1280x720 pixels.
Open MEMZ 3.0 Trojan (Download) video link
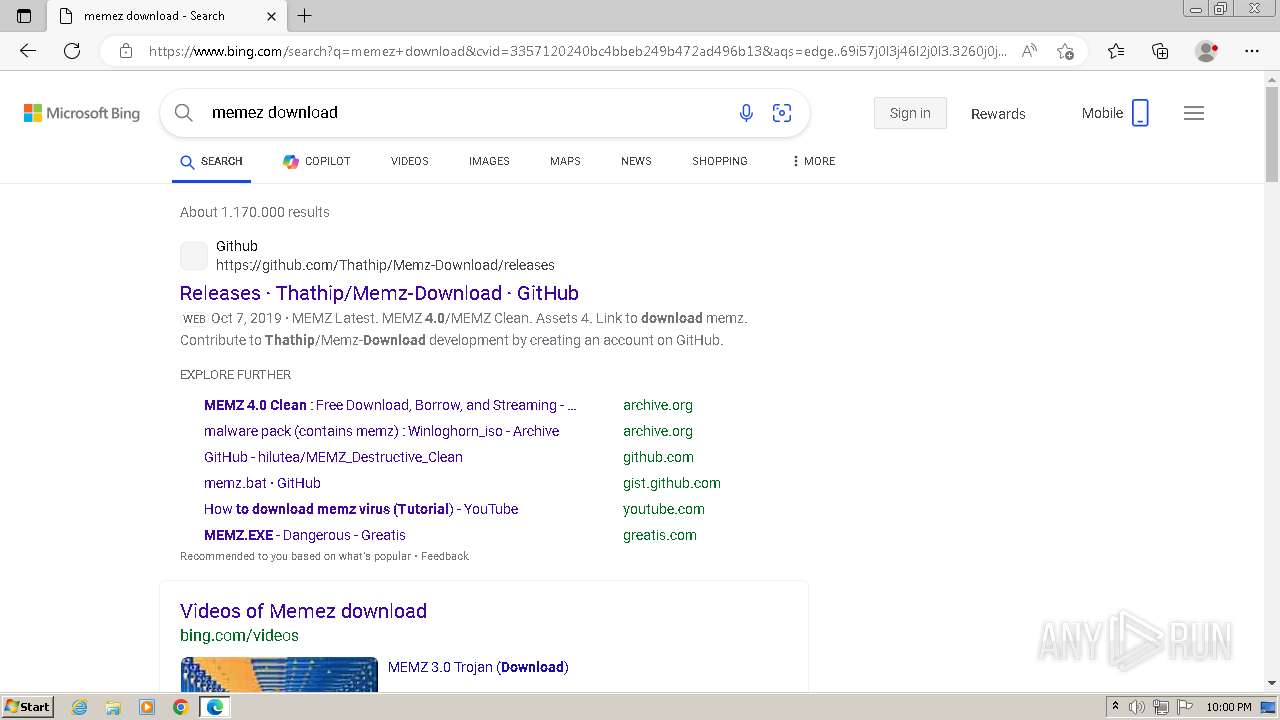[x=478, y=667]
